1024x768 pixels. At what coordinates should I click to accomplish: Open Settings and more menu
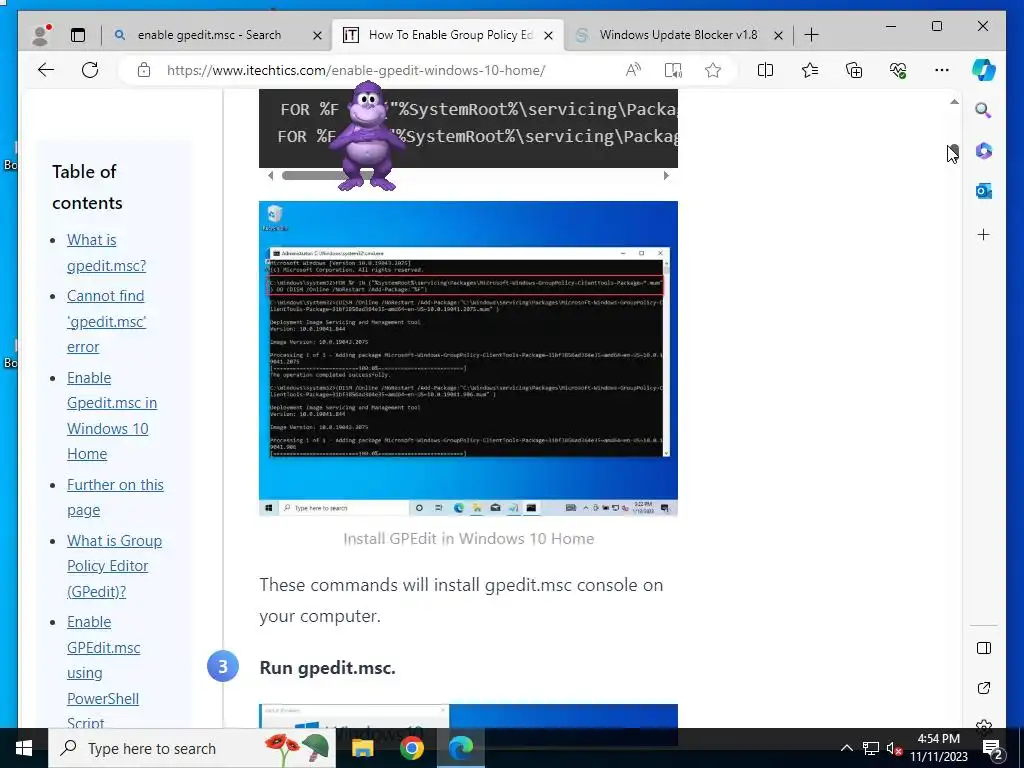tap(942, 70)
